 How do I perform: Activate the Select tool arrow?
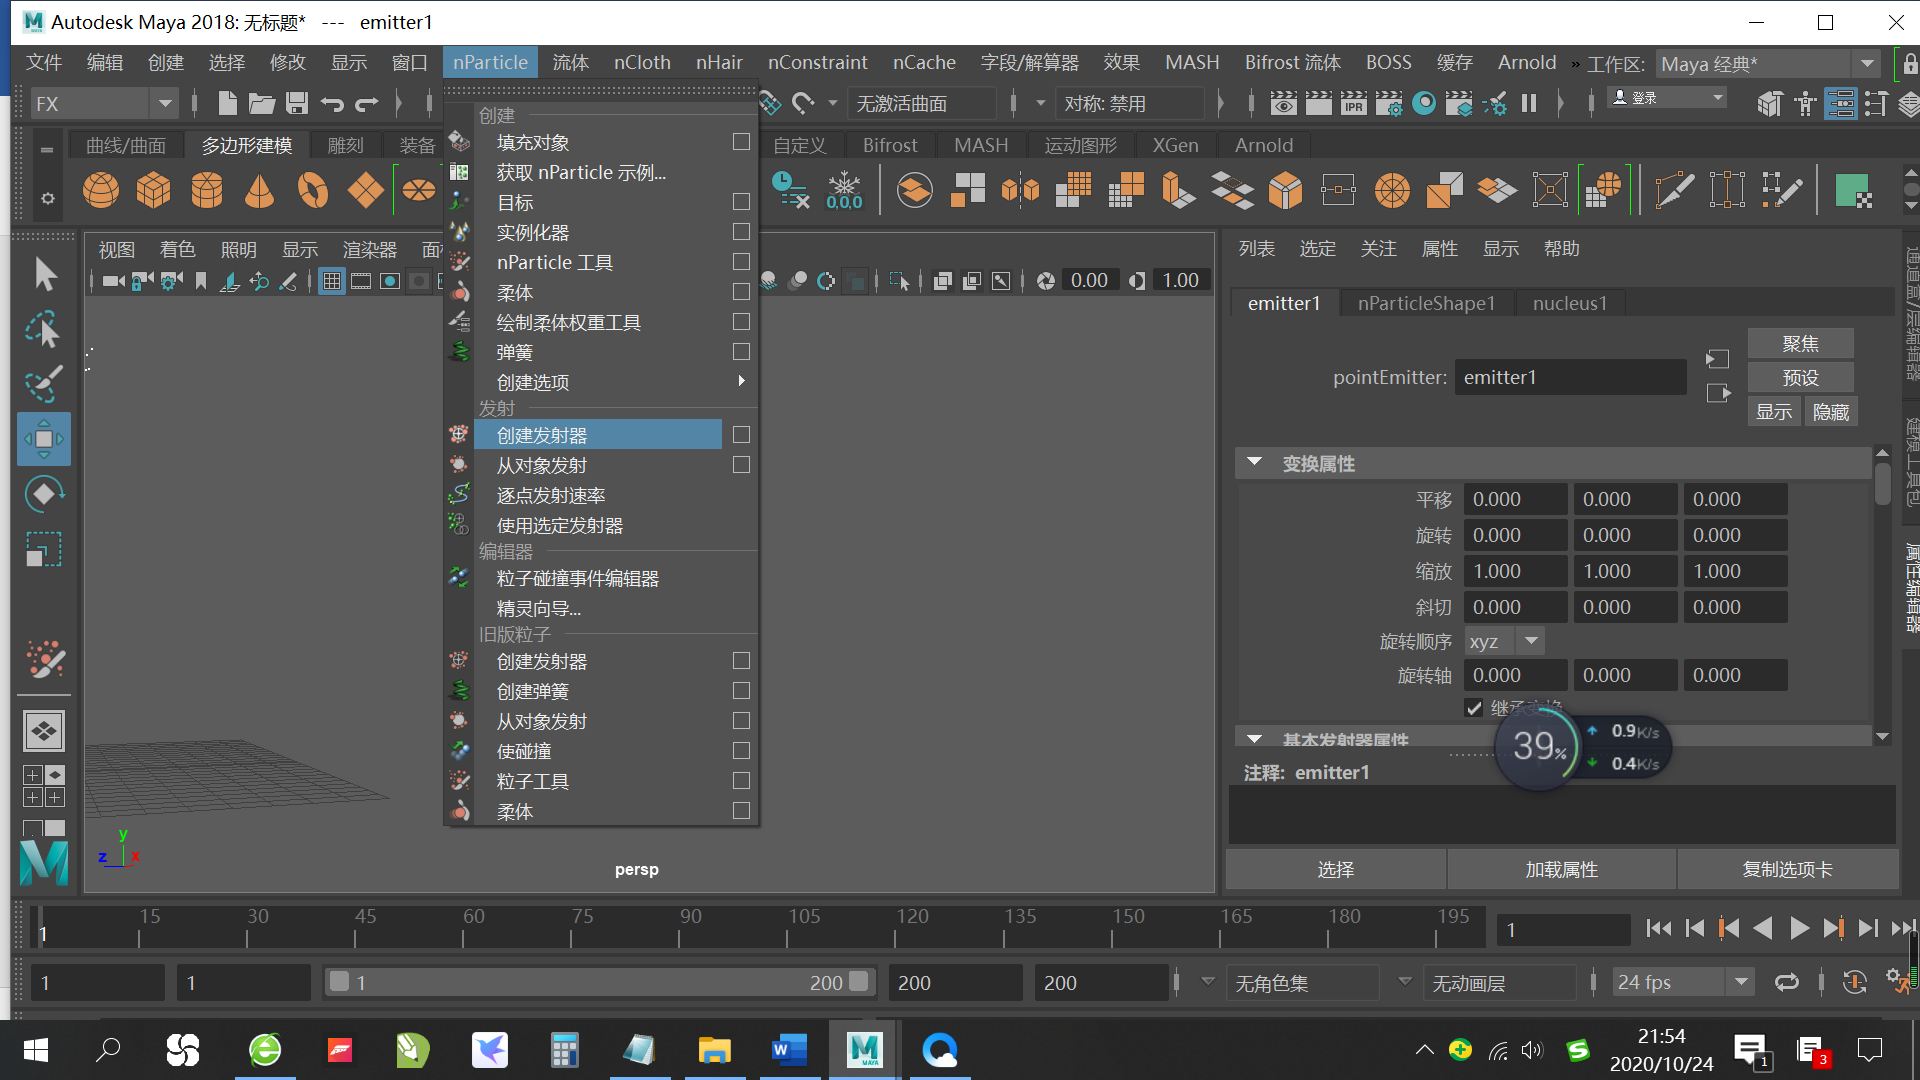[x=44, y=275]
